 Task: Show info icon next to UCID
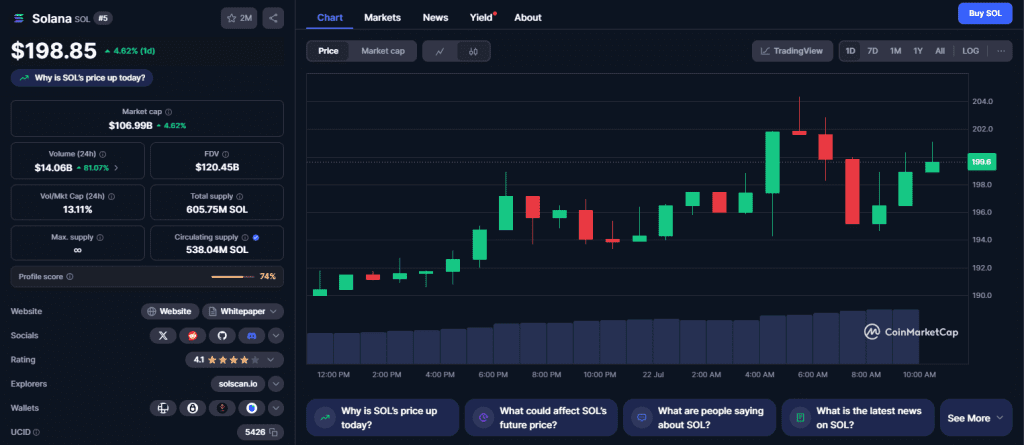(x=37, y=432)
